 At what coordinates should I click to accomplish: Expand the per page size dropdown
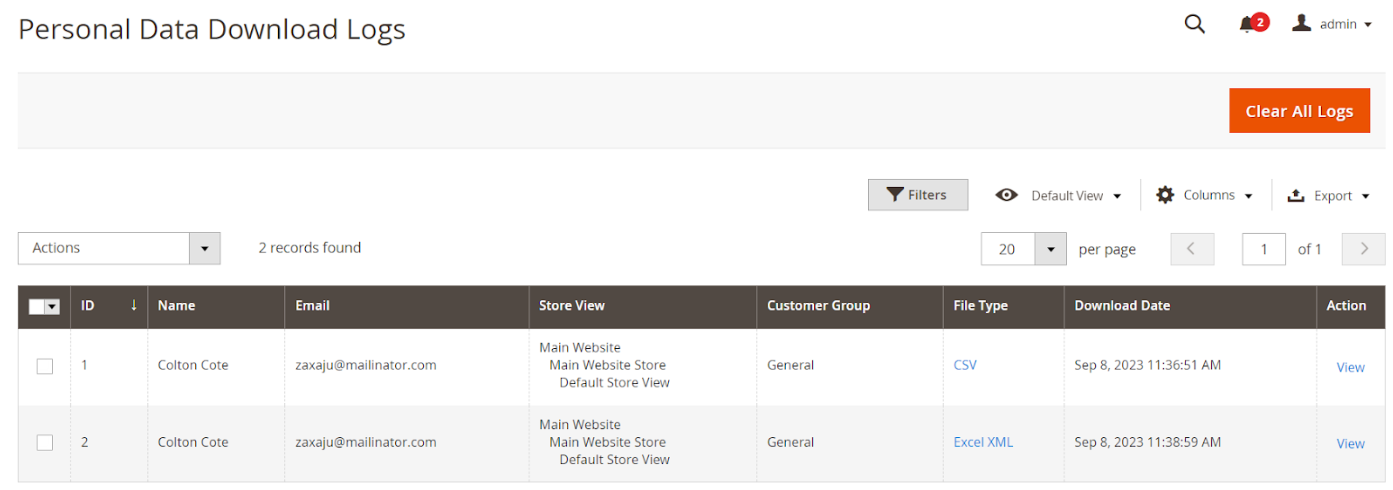(1050, 249)
